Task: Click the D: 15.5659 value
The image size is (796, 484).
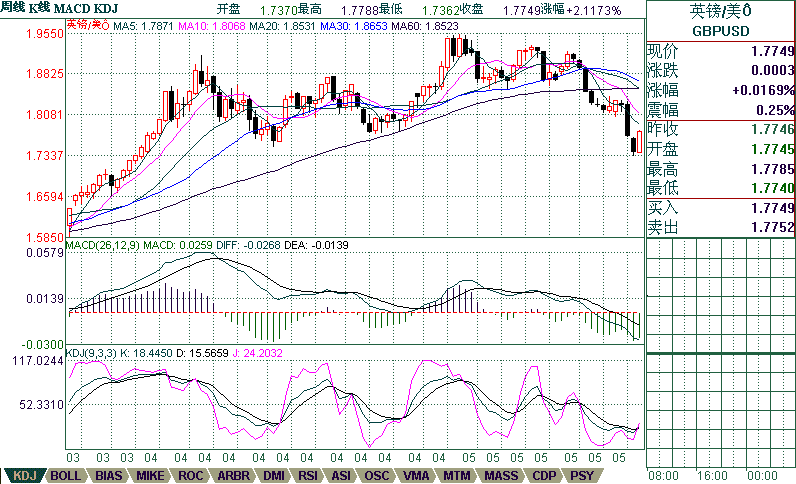Action: pos(202,353)
